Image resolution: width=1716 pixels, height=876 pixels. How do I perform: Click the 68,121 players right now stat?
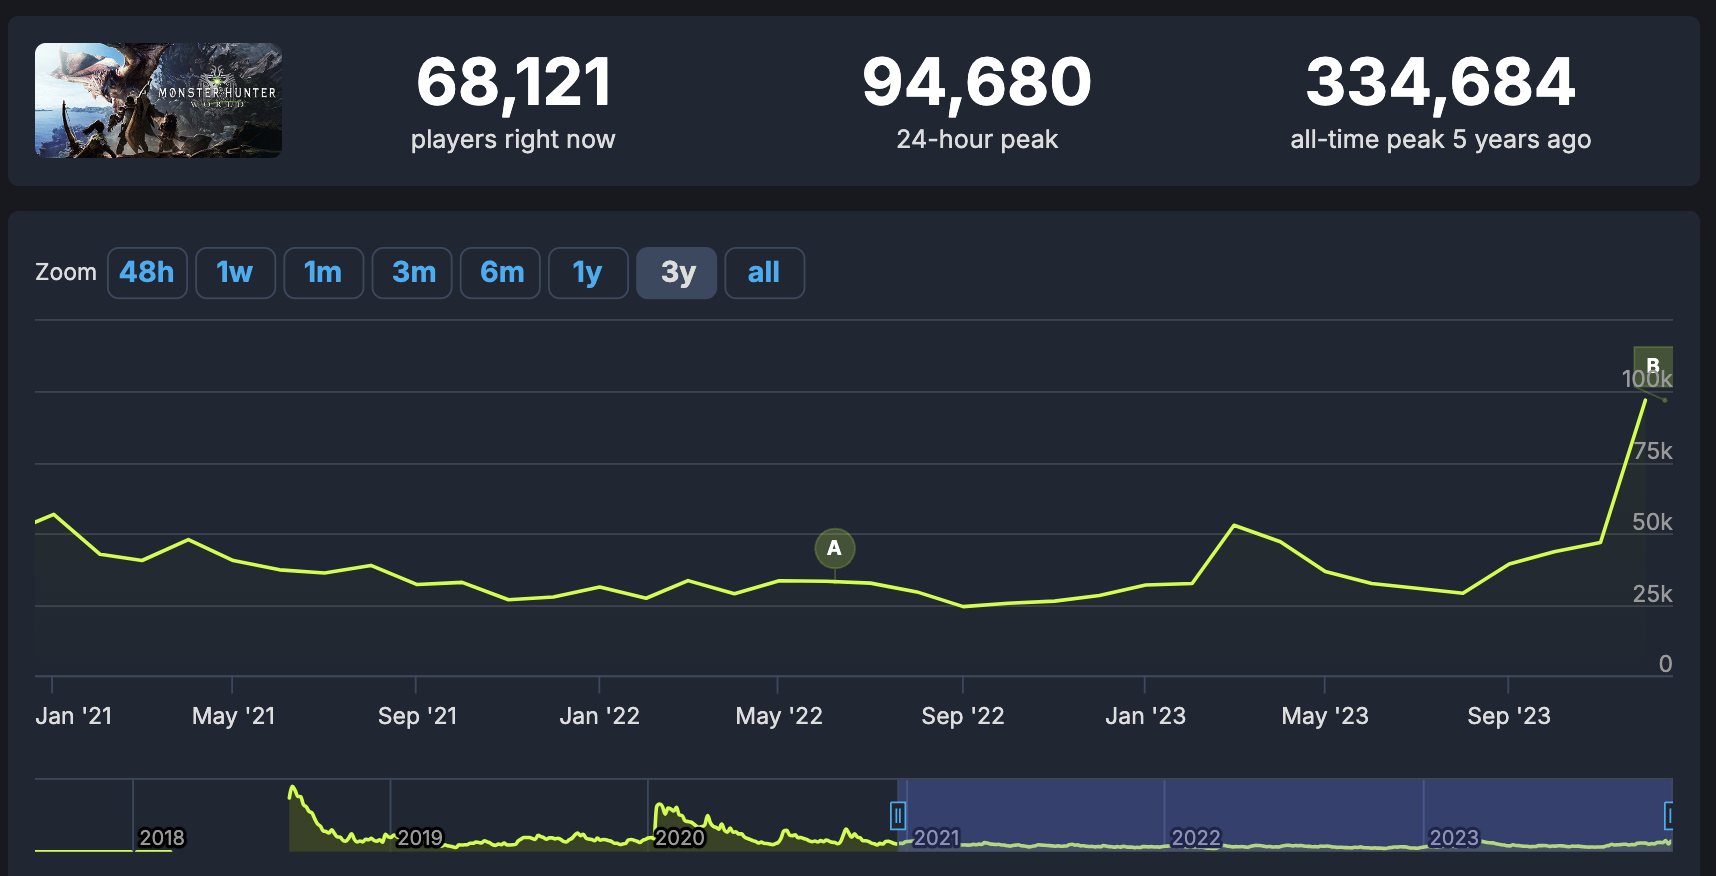[513, 82]
